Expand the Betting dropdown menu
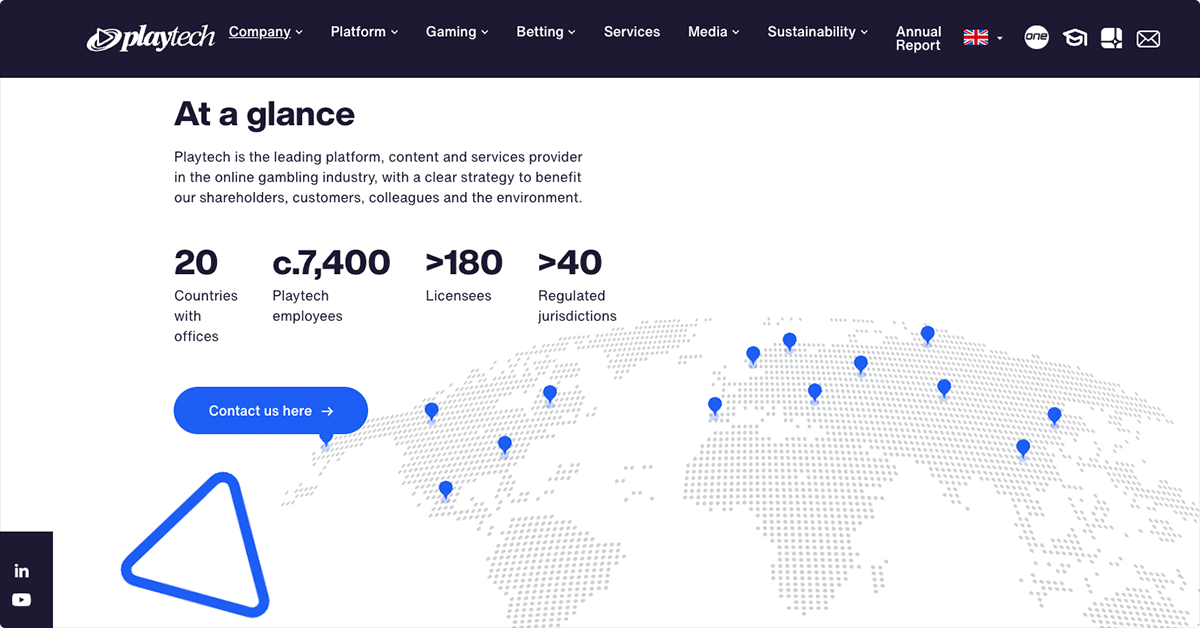This screenshot has width=1200, height=628. pos(546,32)
